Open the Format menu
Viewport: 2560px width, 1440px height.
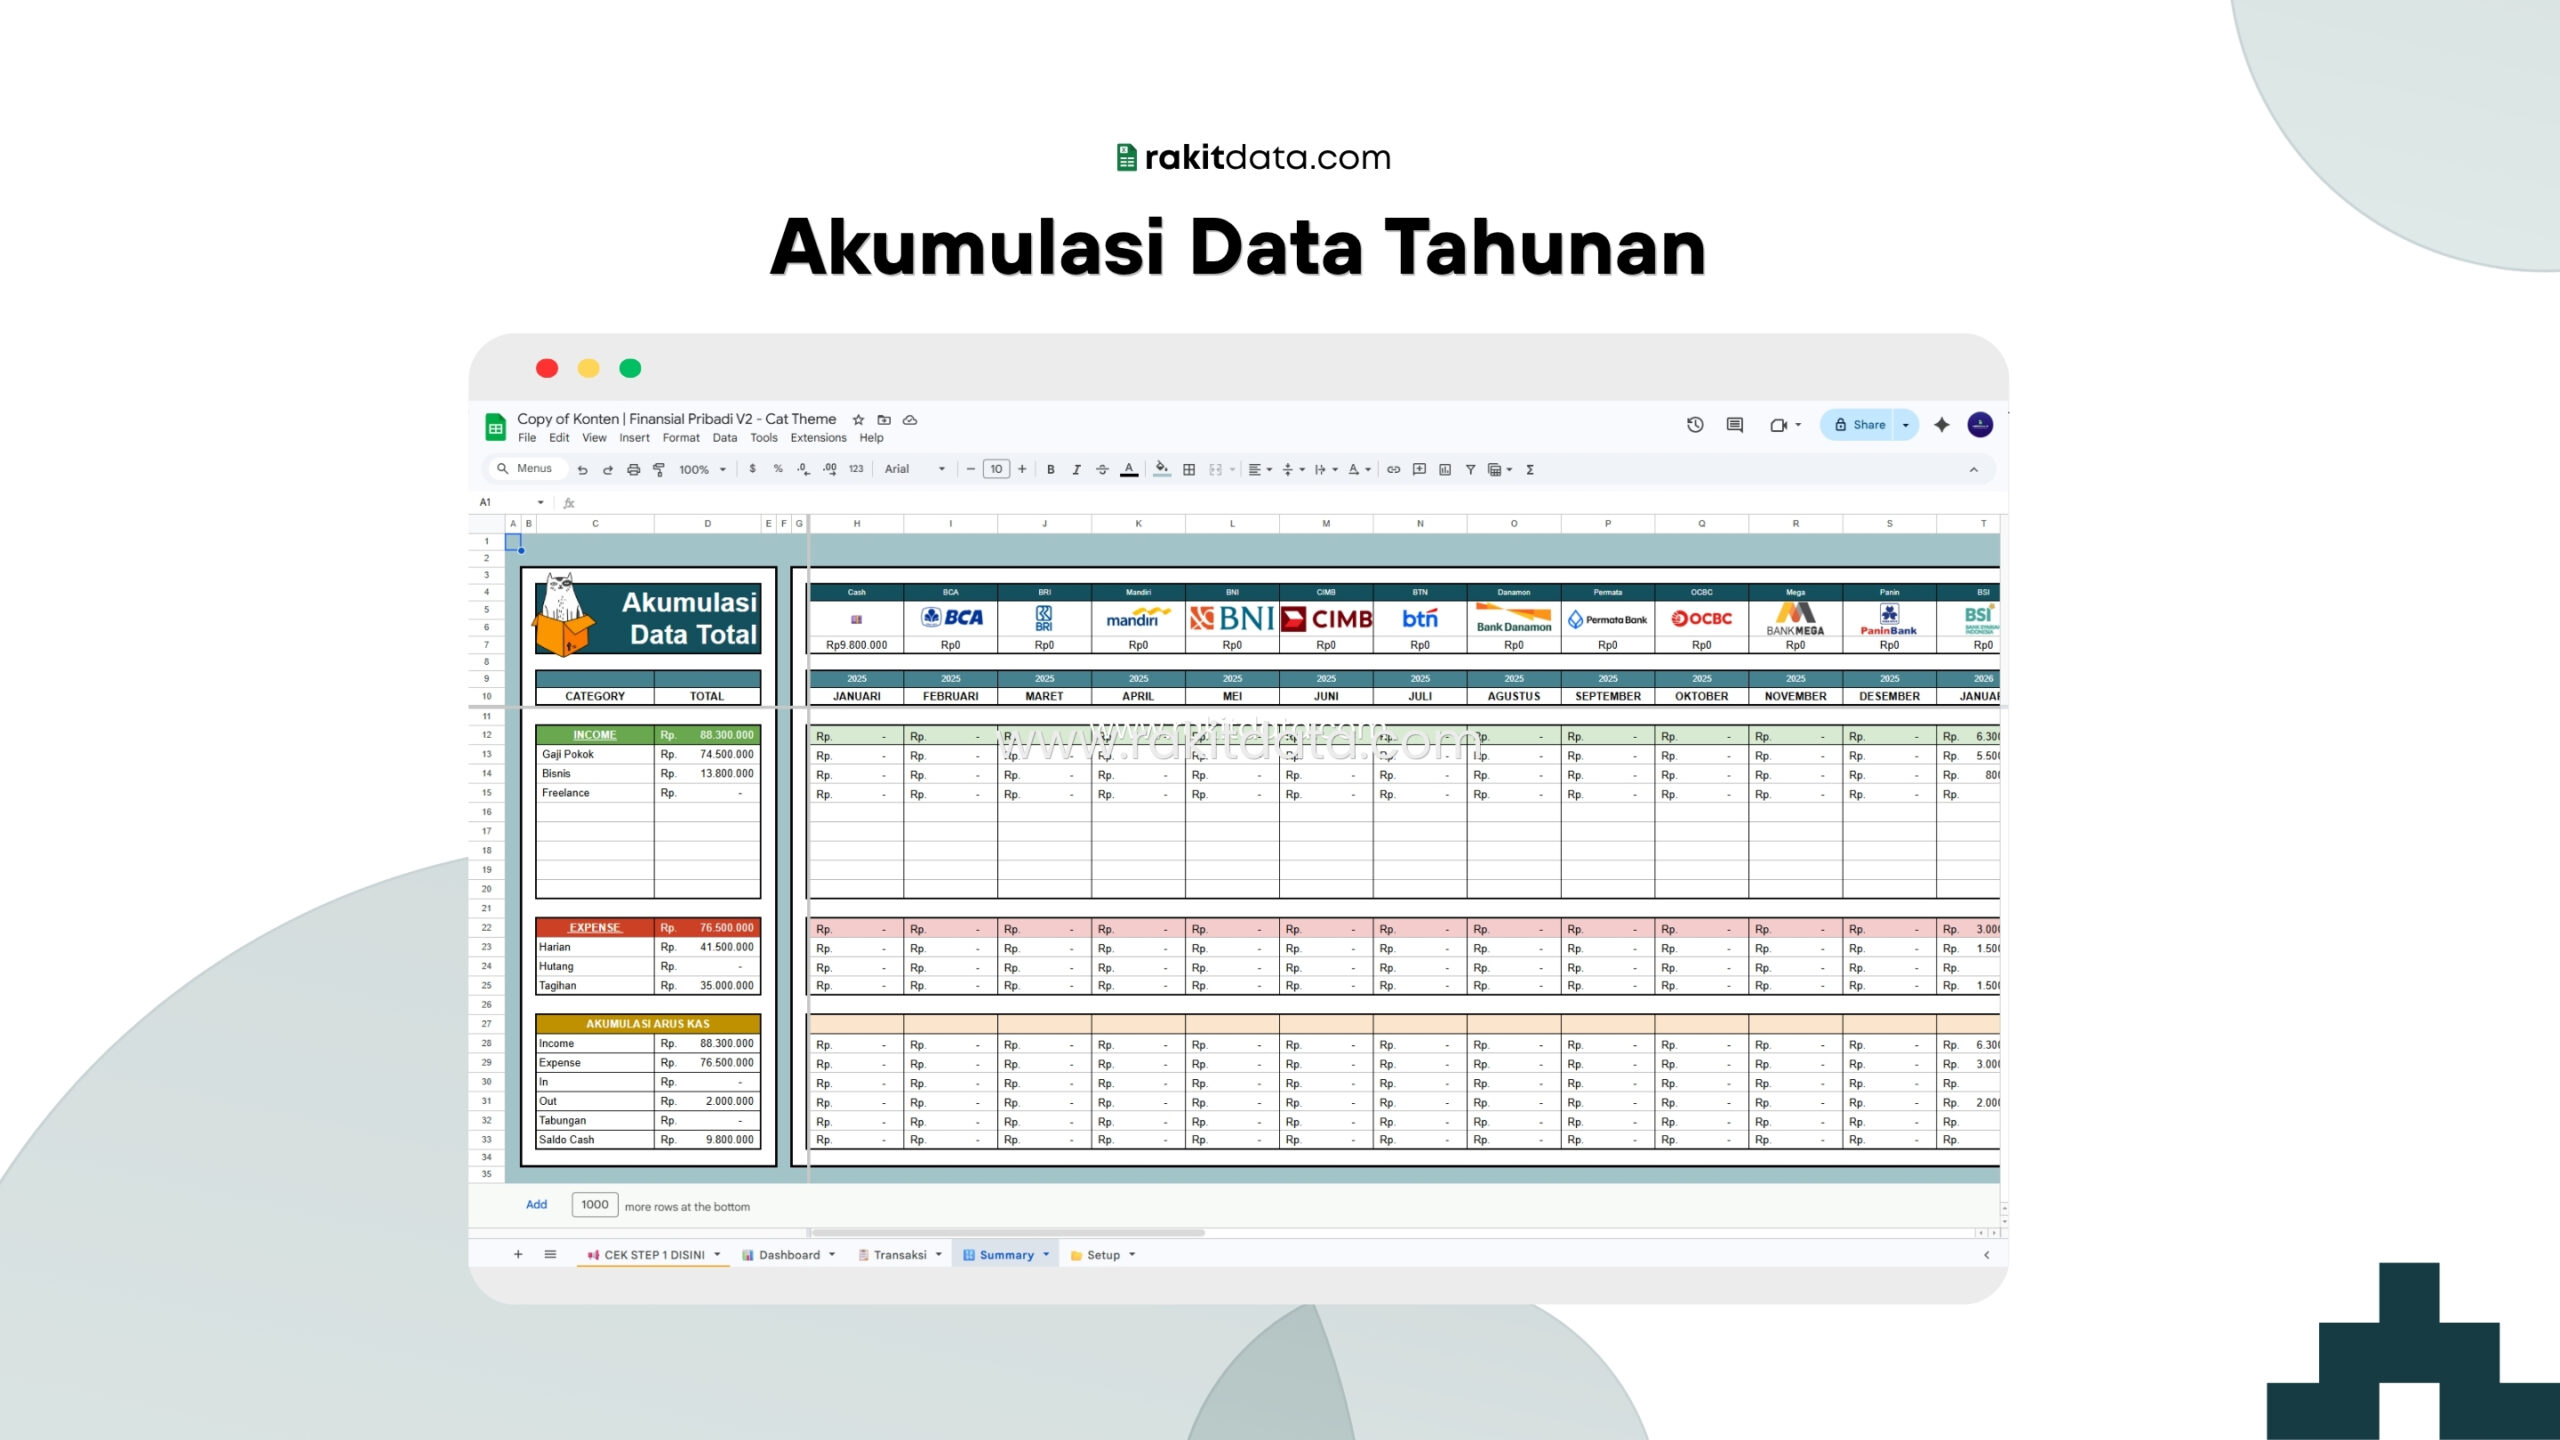pyautogui.click(x=681, y=438)
